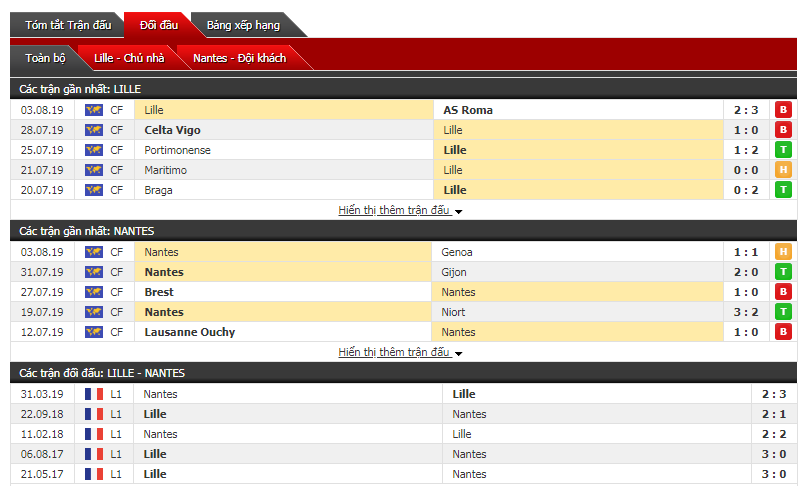Click the 2 : 3 score for Lille vs AS Roma
The image size is (800, 486).
tap(746, 110)
